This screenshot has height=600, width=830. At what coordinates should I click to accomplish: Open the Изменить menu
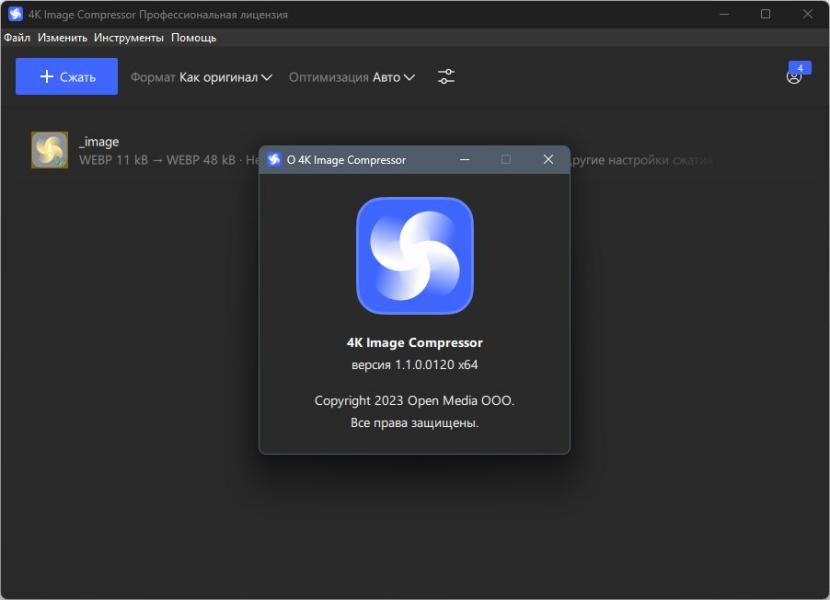[62, 38]
